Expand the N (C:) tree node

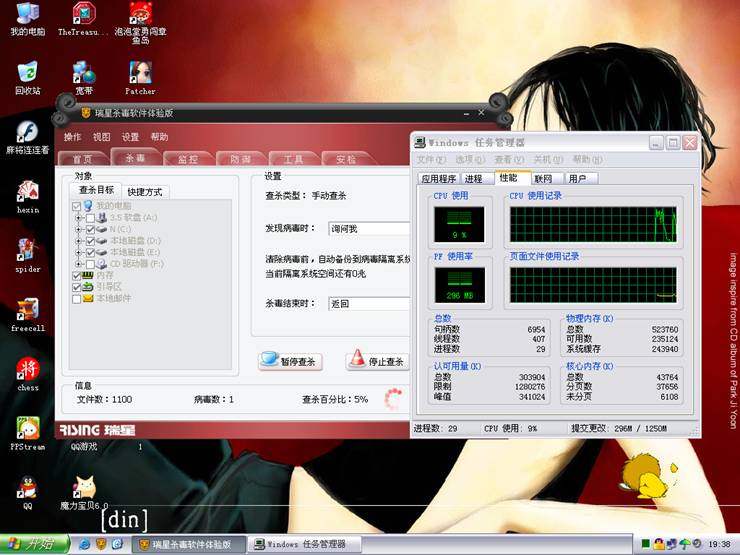(79, 229)
